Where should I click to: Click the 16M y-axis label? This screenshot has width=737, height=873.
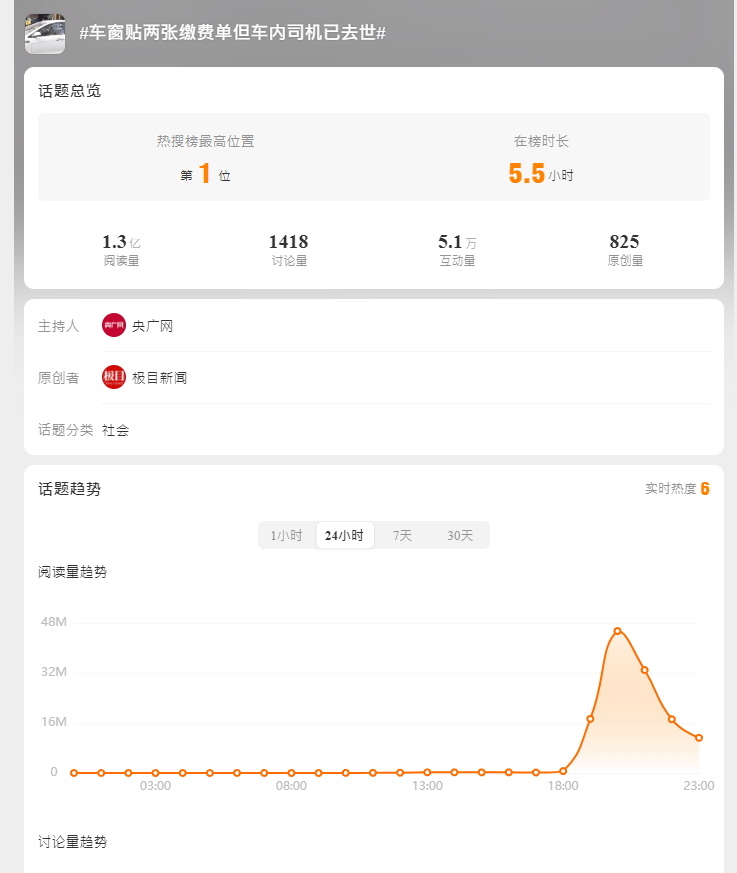point(53,722)
